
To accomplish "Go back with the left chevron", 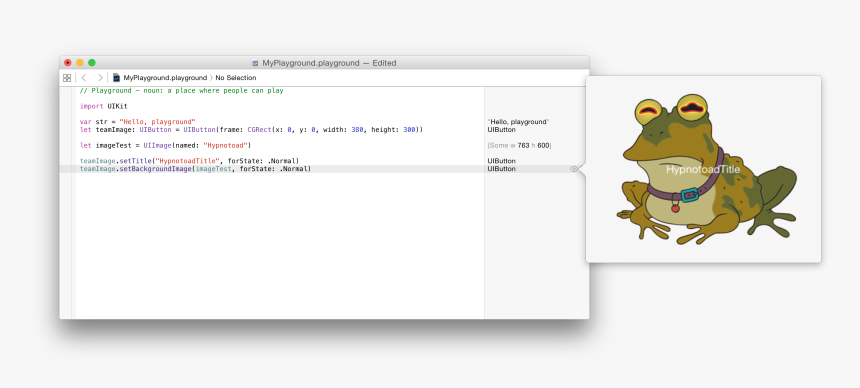I will 83,78.
